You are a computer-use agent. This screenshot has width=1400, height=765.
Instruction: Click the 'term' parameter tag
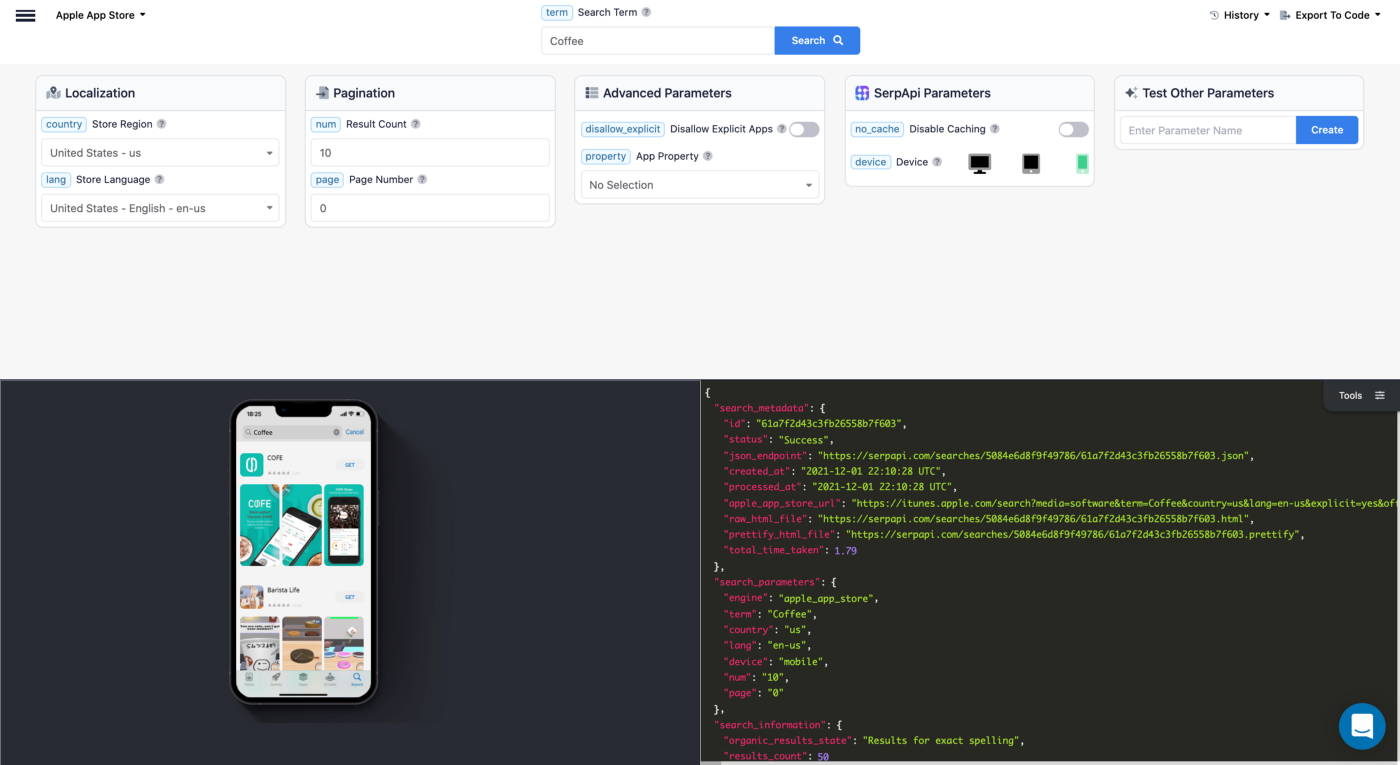click(557, 12)
